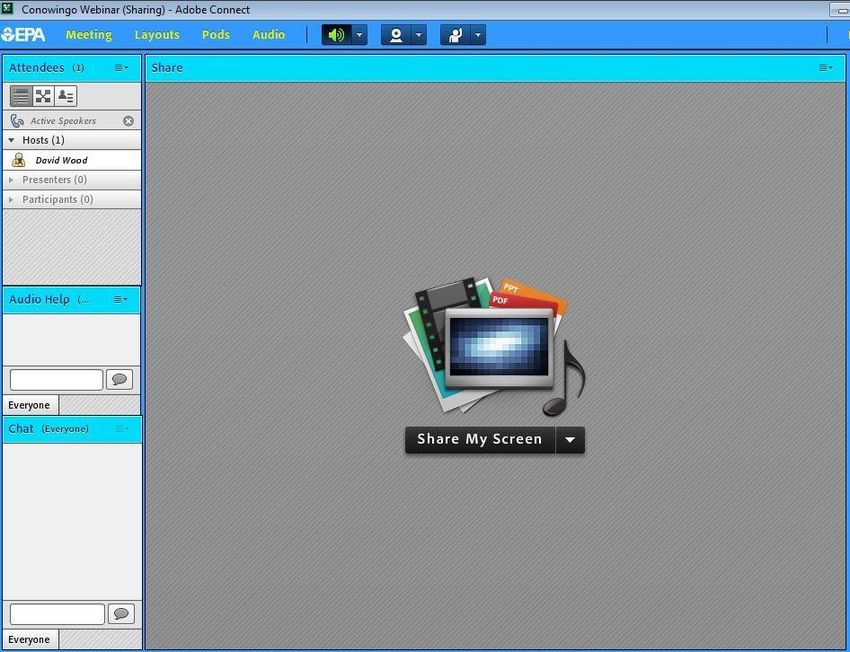850x652 pixels.
Task: Click the Attendees pod title
Action: coord(37,68)
